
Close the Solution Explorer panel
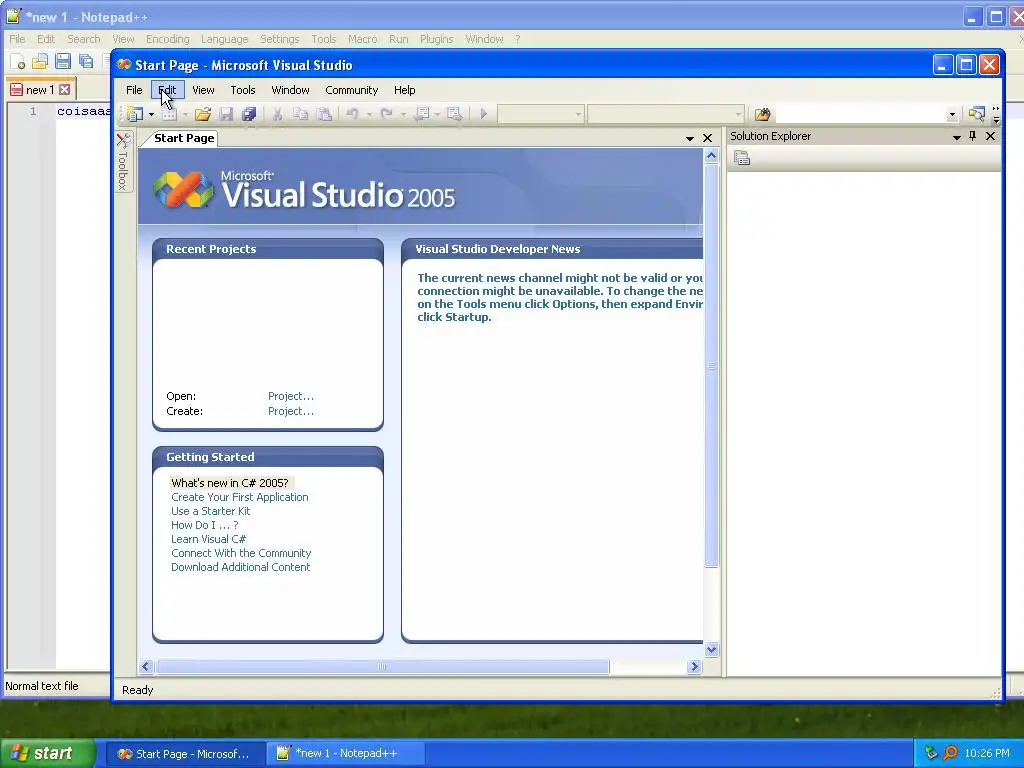click(x=990, y=136)
